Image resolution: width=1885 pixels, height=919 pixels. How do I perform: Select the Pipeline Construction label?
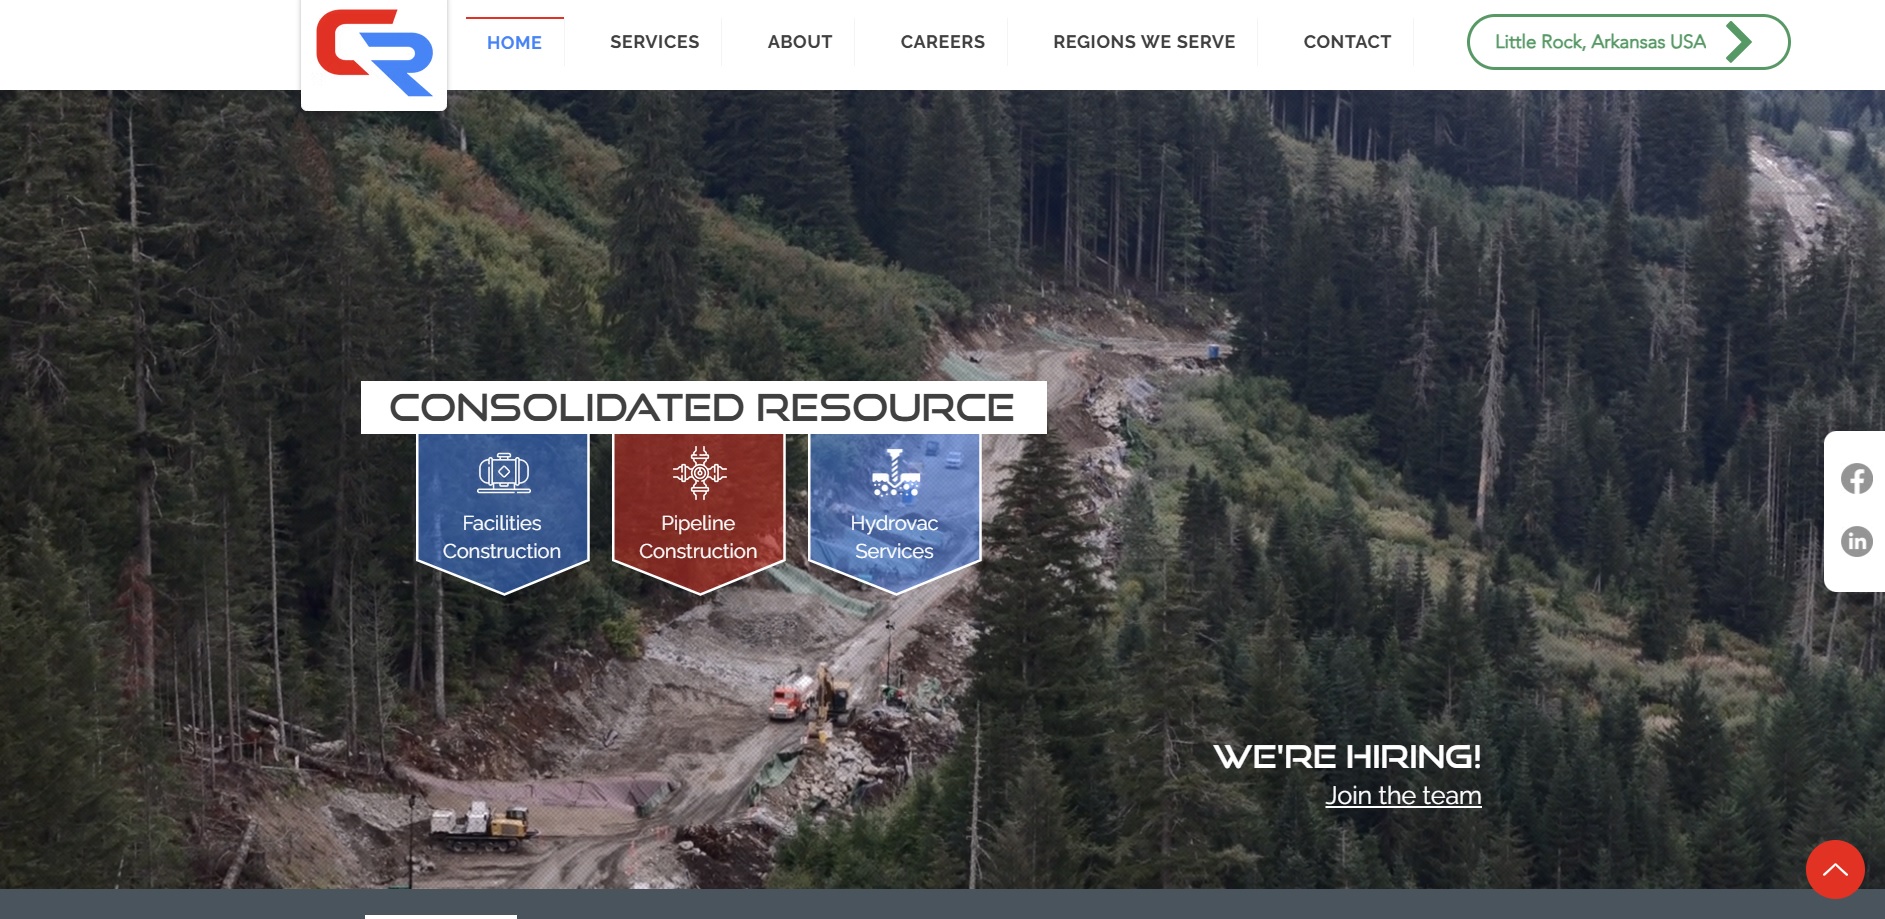tap(698, 537)
